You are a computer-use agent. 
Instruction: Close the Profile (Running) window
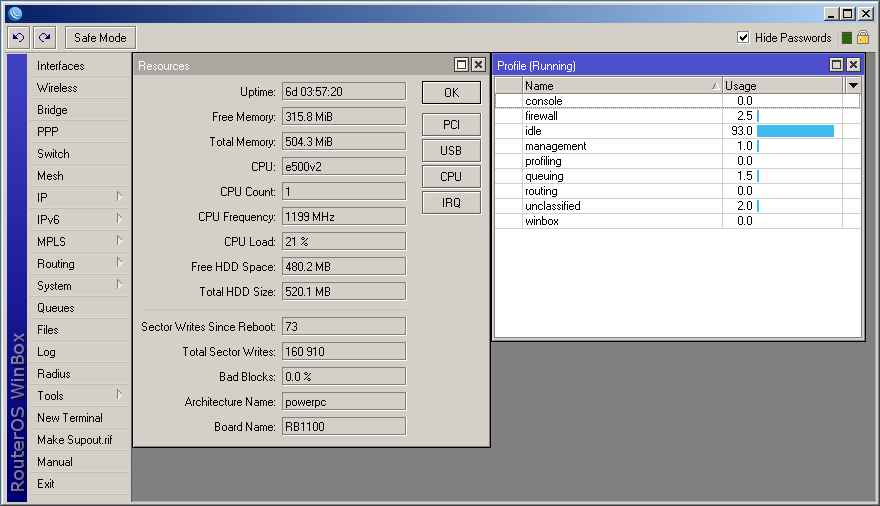(853, 65)
